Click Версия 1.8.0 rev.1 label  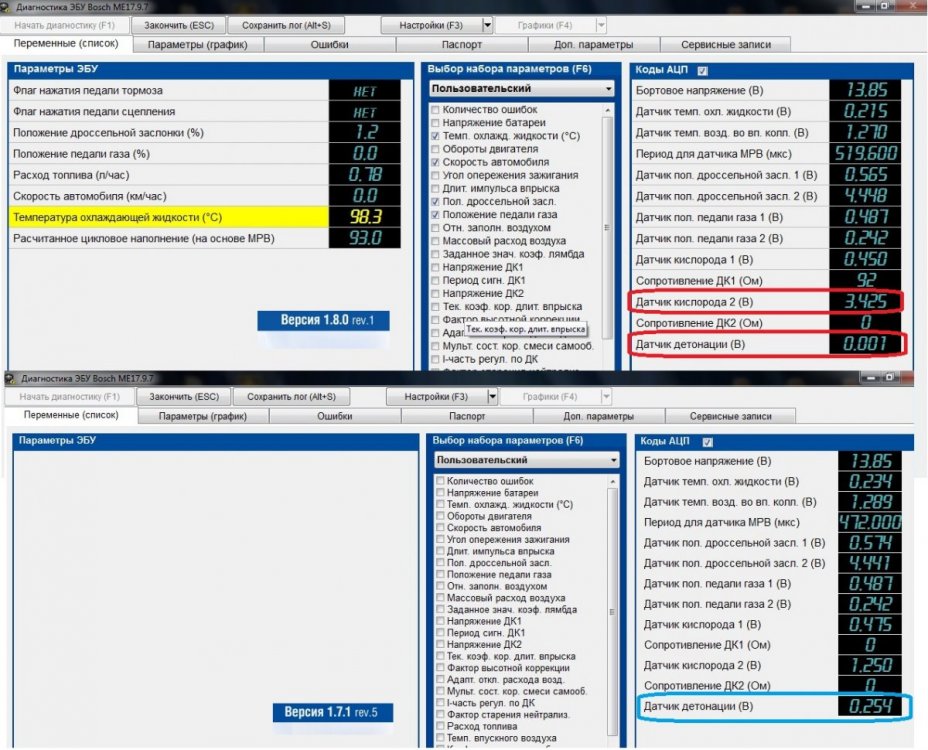(x=324, y=320)
